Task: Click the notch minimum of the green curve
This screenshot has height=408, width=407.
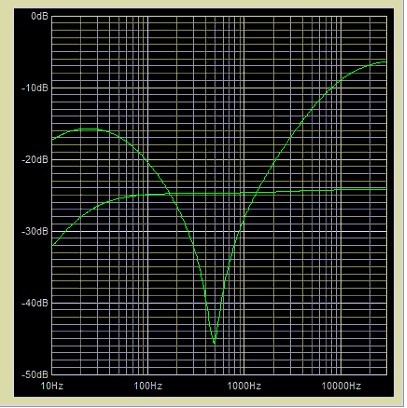Action: [x=214, y=343]
